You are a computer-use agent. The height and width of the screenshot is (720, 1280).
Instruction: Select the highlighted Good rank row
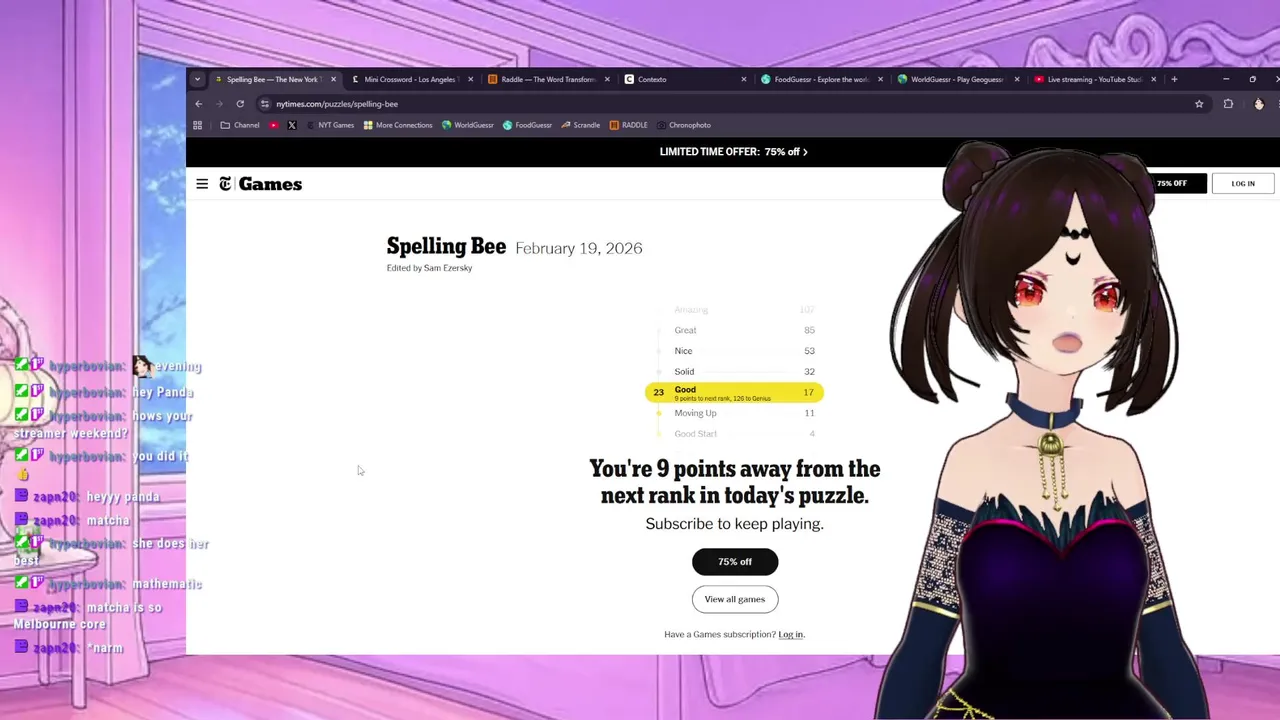point(734,392)
